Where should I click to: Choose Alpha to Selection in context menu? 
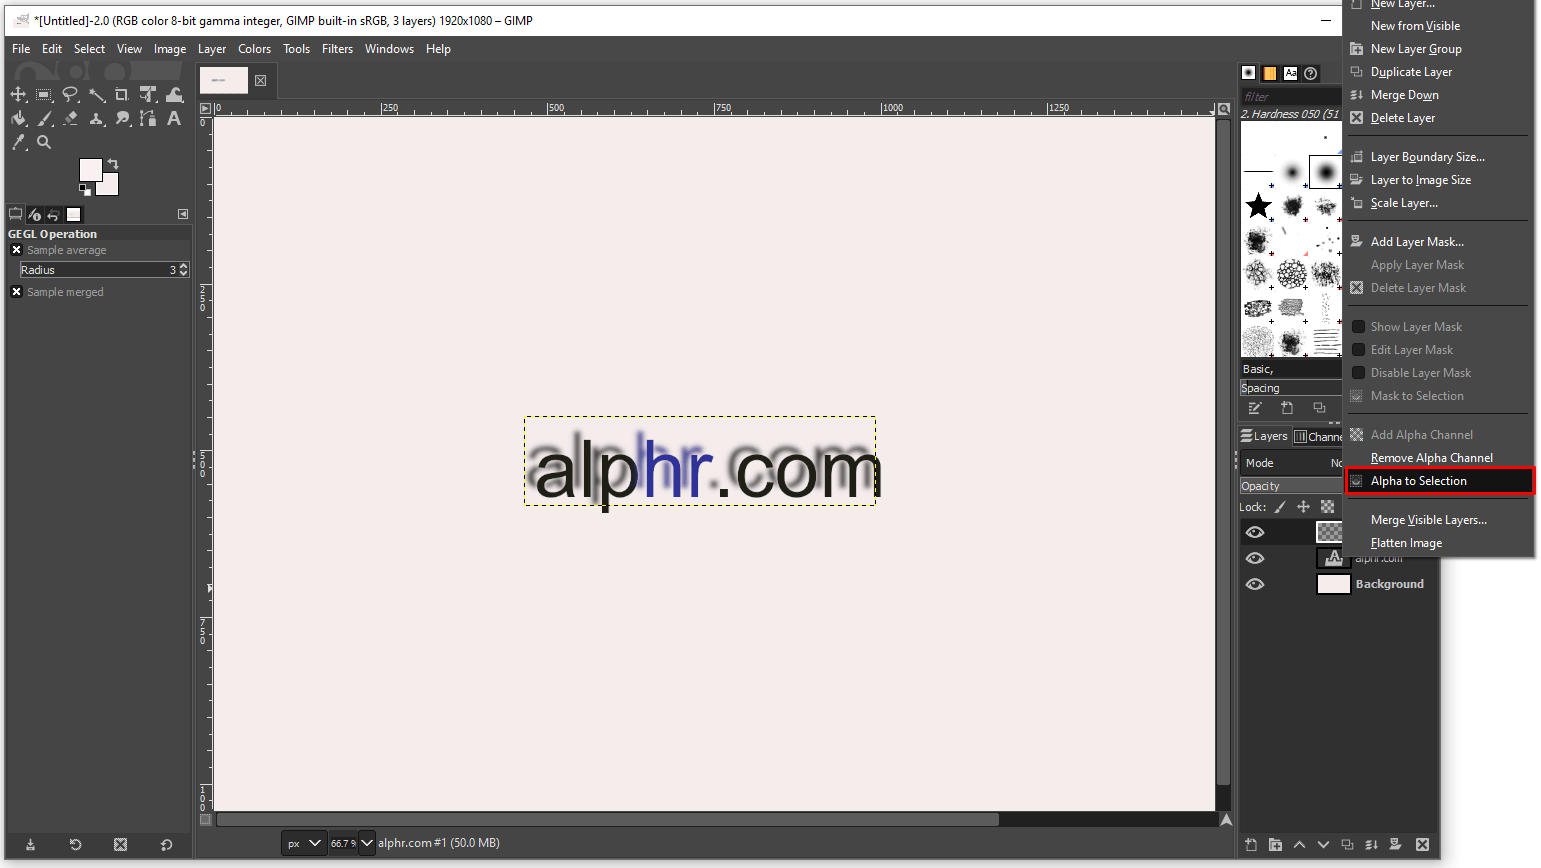(1439, 481)
